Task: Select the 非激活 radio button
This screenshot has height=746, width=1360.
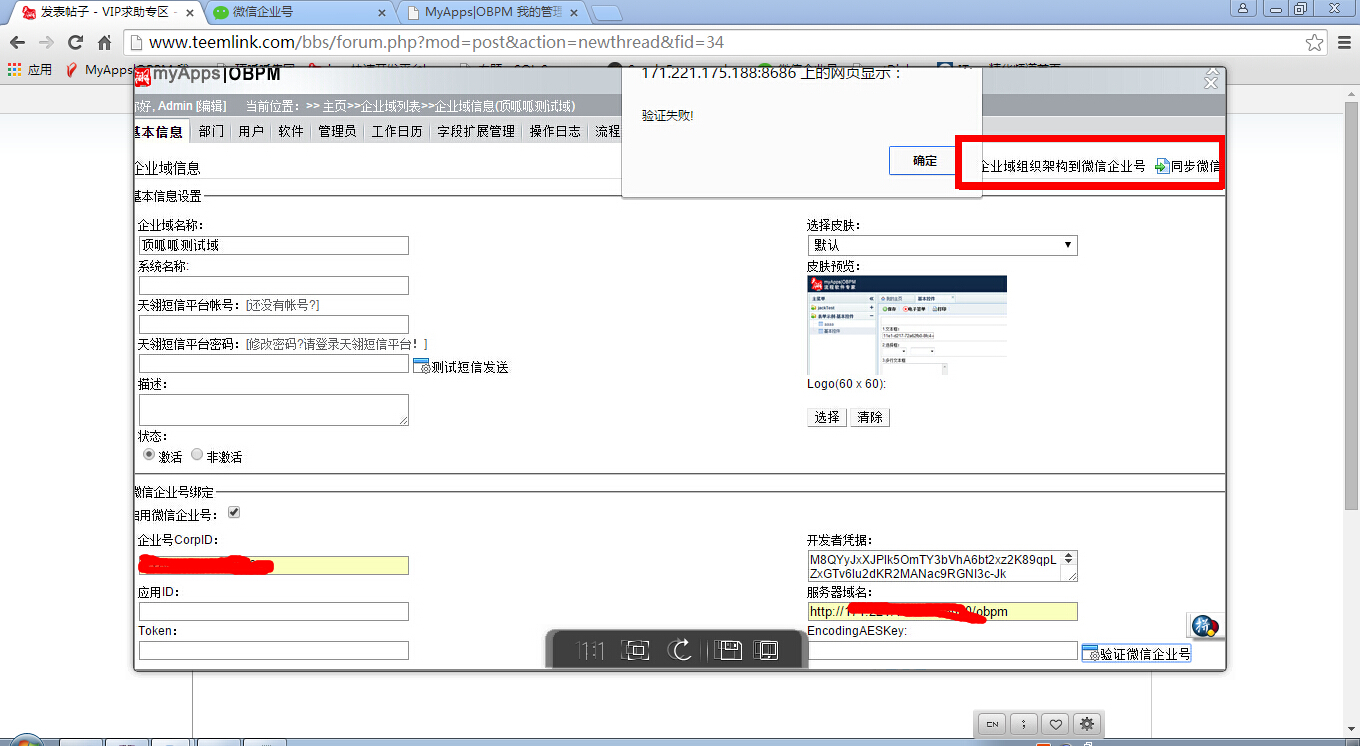Action: 197,455
